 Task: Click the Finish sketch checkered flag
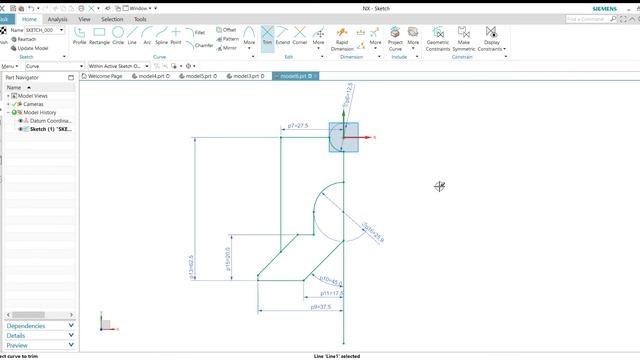click(x=3, y=31)
